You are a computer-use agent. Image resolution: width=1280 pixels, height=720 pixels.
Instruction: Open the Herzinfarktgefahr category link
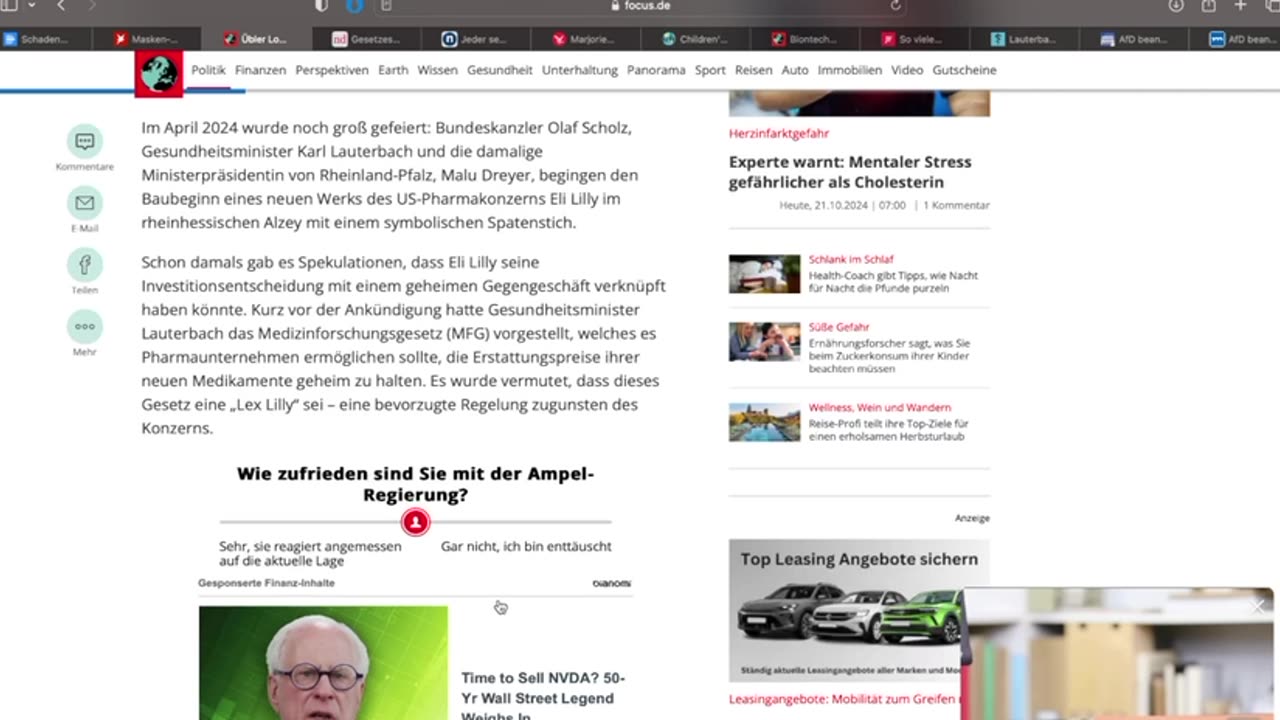point(779,133)
